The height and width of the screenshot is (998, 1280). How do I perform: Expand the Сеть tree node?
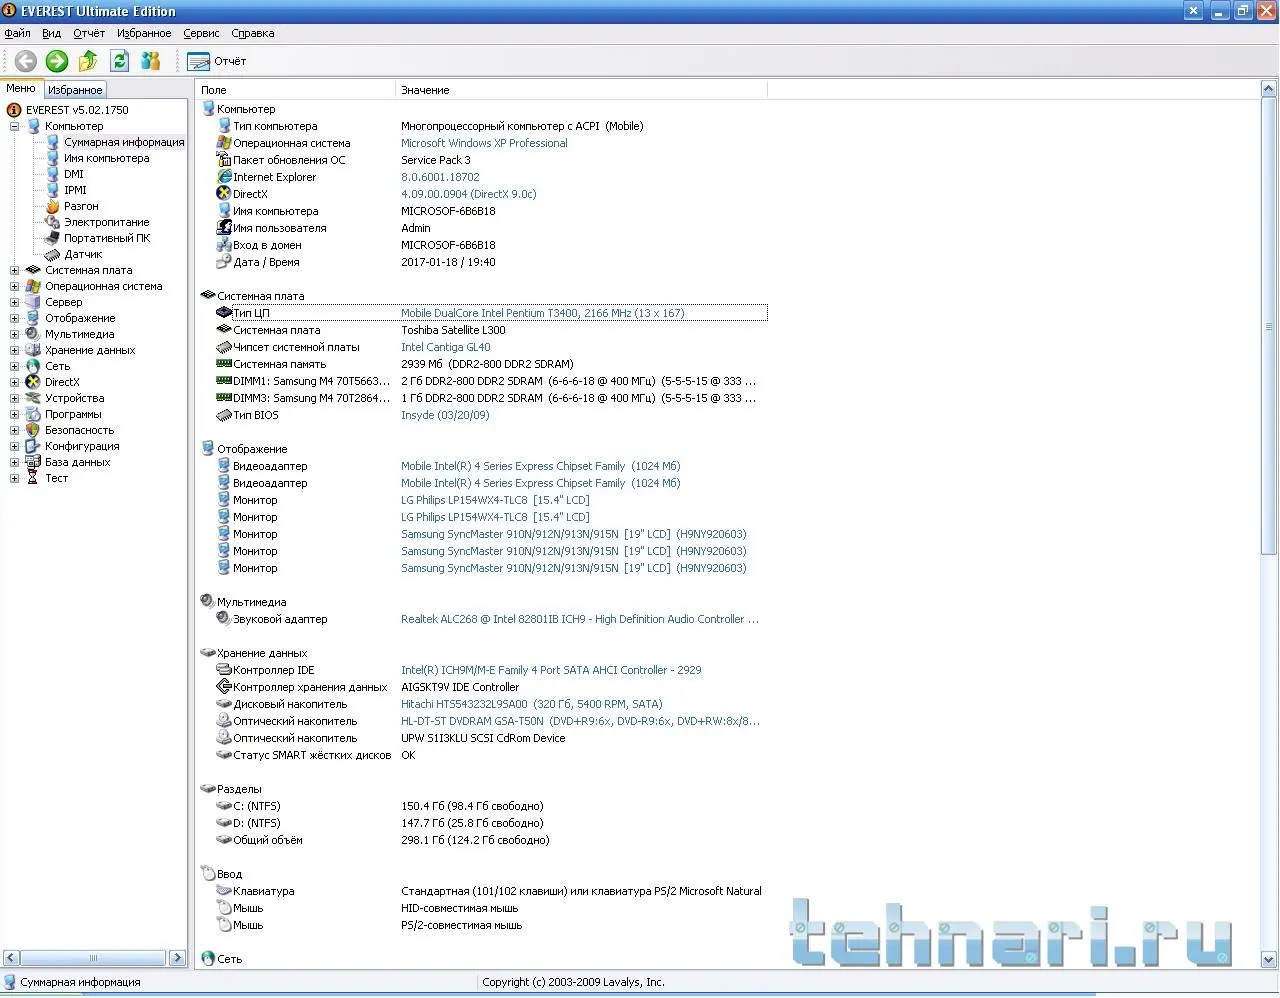[x=15, y=367]
